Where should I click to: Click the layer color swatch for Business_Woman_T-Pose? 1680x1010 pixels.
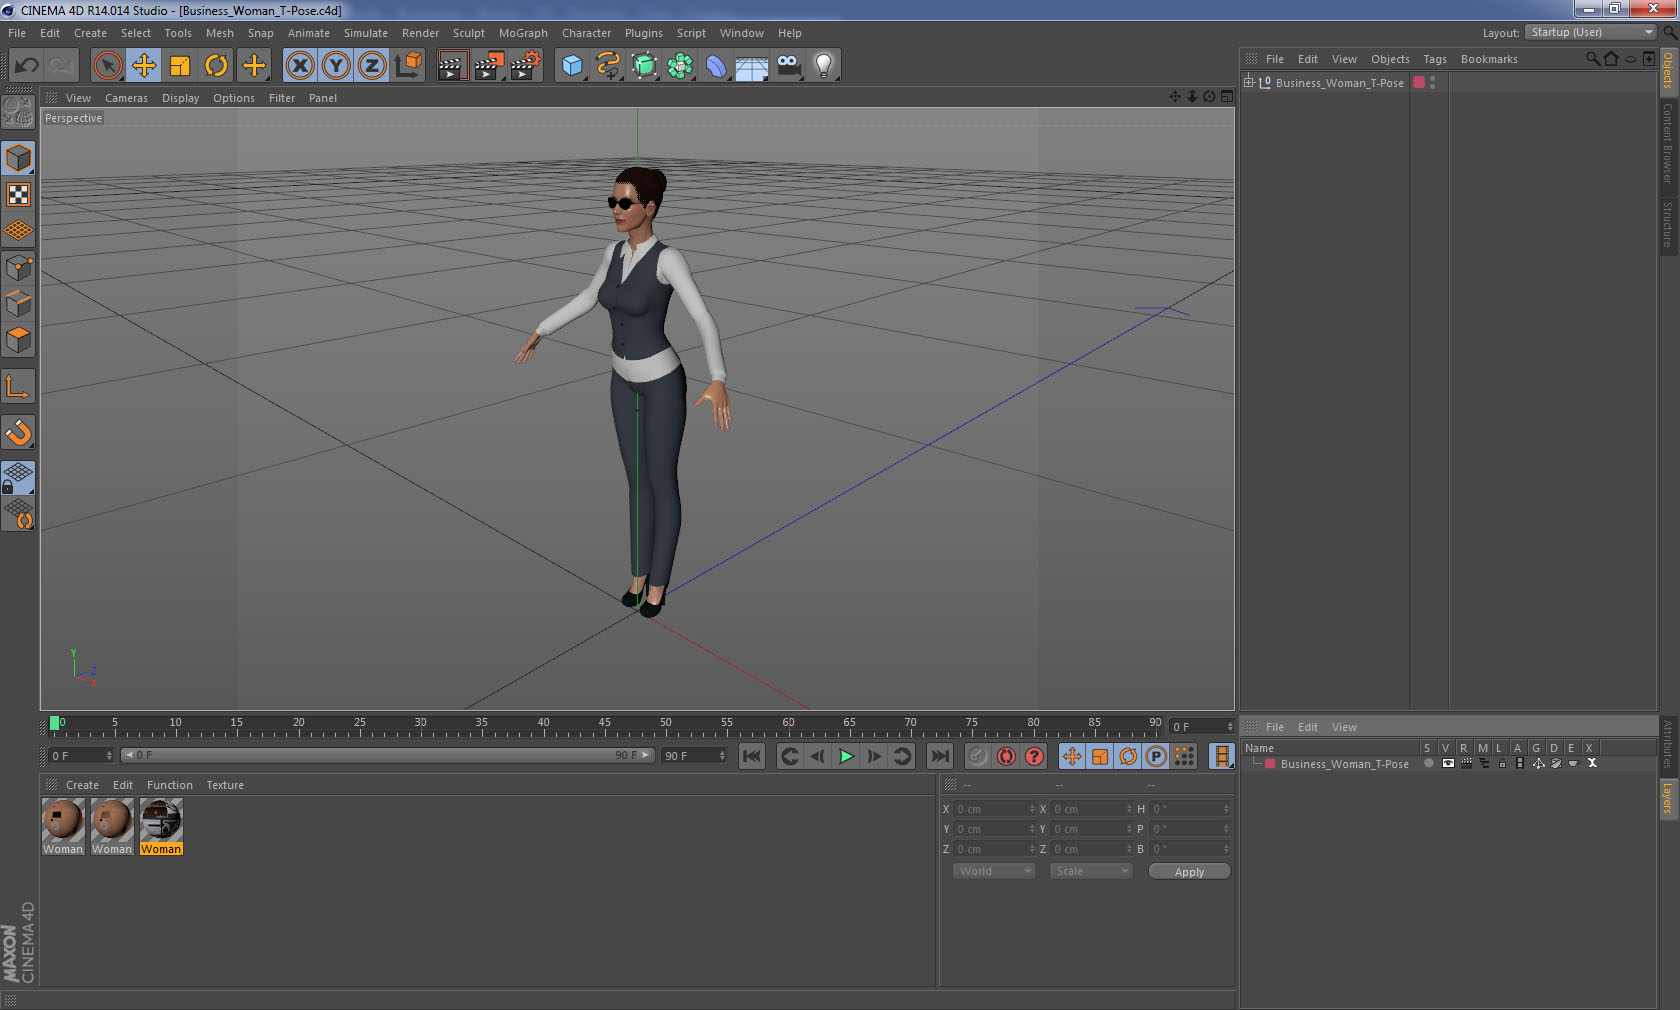click(x=1270, y=764)
